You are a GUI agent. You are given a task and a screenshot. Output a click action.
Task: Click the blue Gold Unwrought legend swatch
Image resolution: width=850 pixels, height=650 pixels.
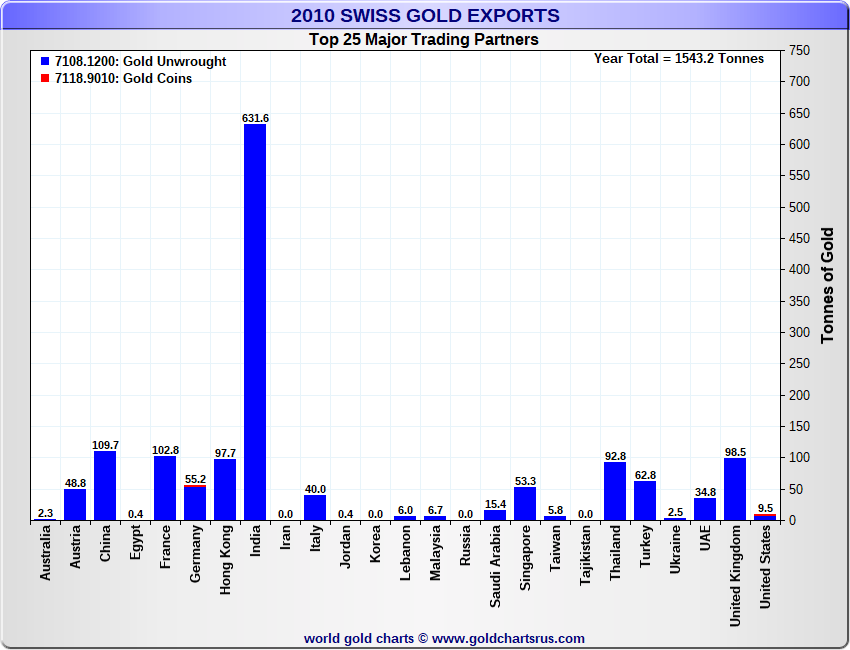[45, 61]
